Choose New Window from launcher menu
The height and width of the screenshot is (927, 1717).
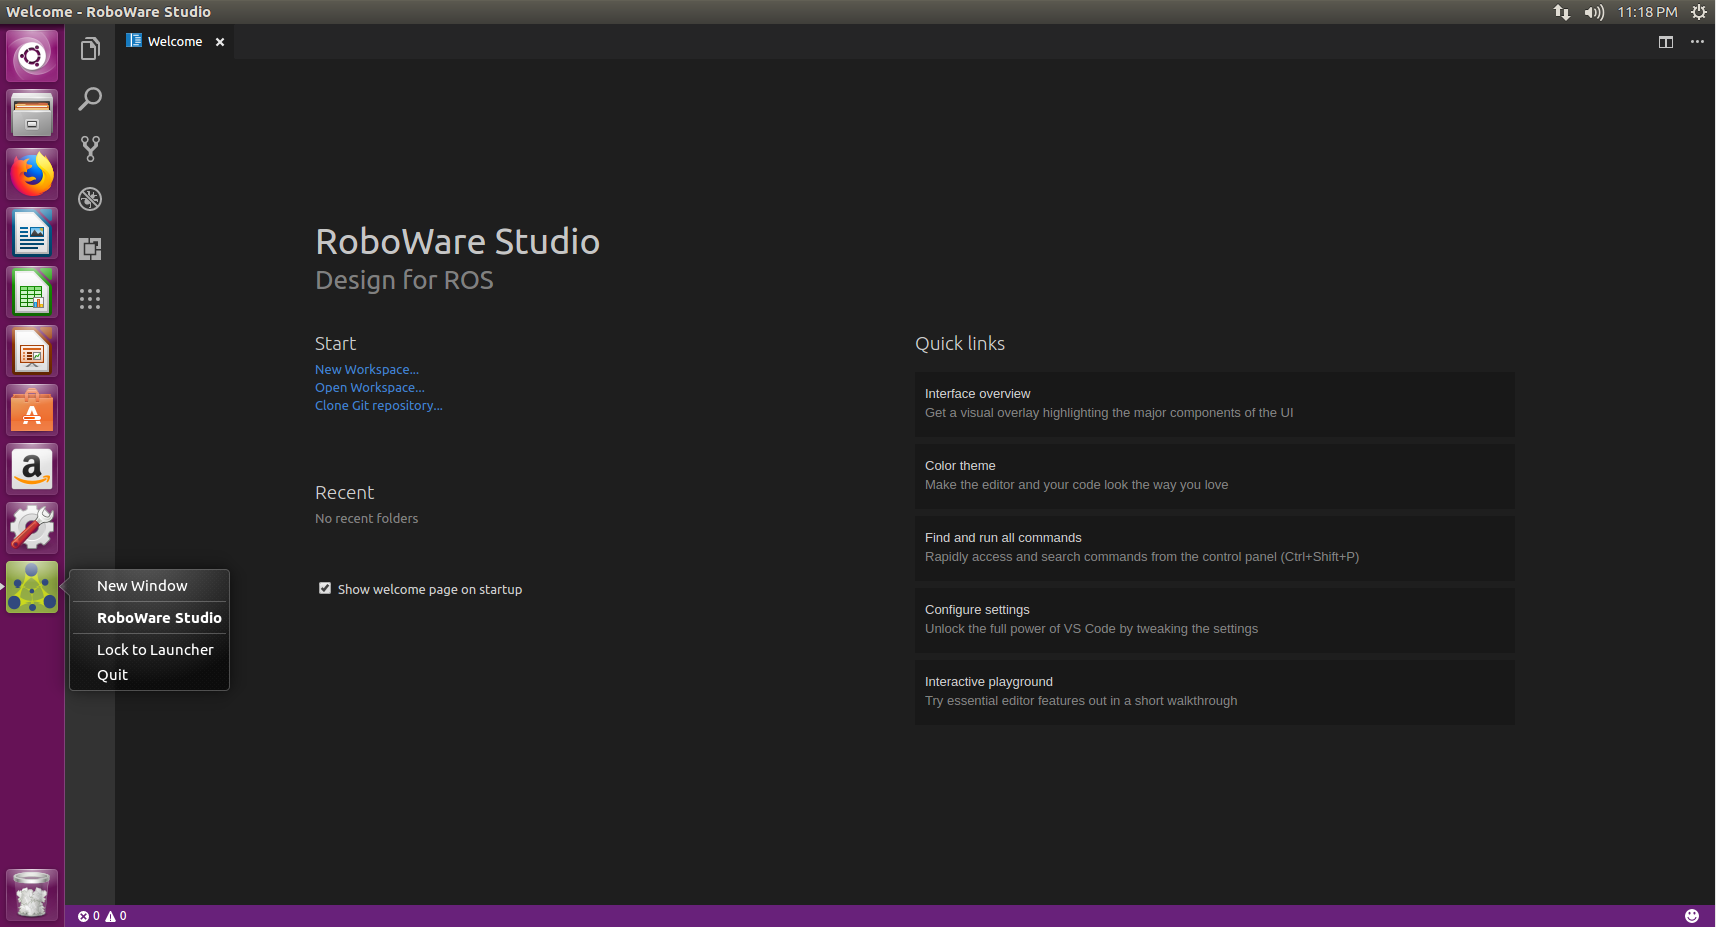150,586
